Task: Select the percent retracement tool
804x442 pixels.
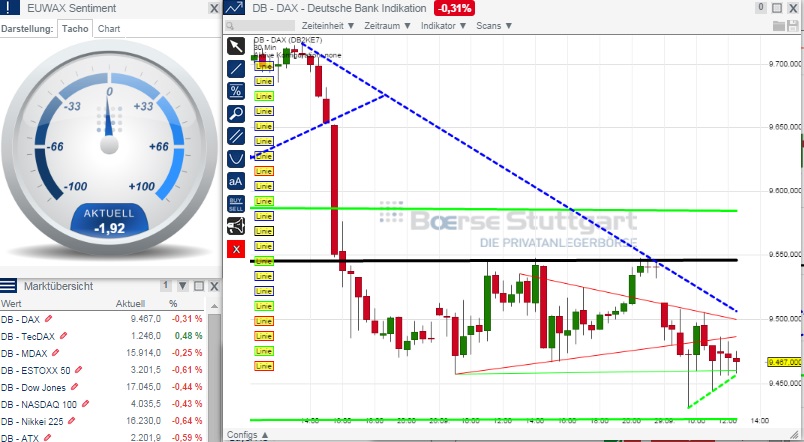Action: click(236, 91)
